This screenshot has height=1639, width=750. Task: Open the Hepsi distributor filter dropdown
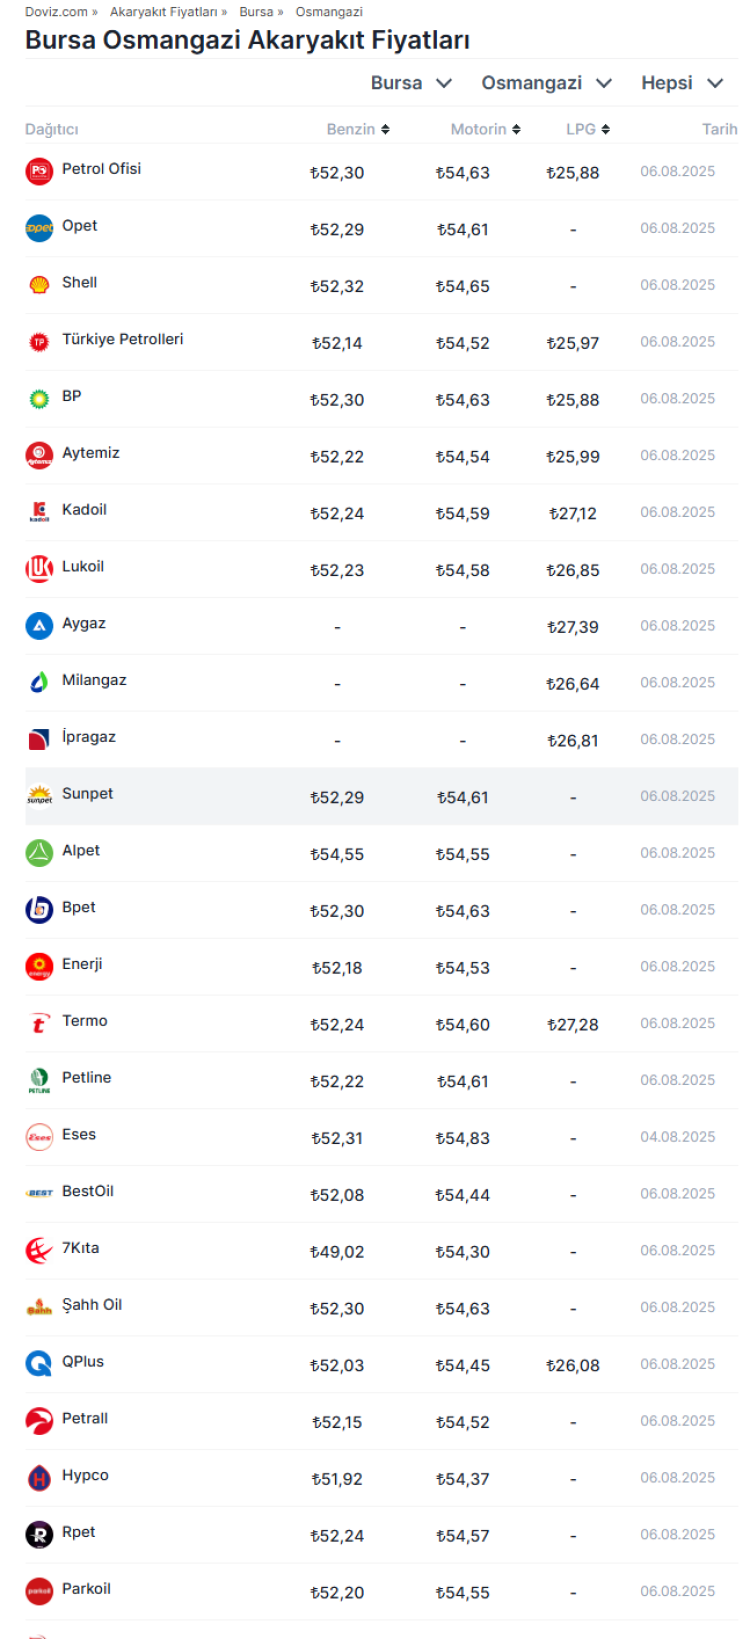pyautogui.click(x=682, y=83)
